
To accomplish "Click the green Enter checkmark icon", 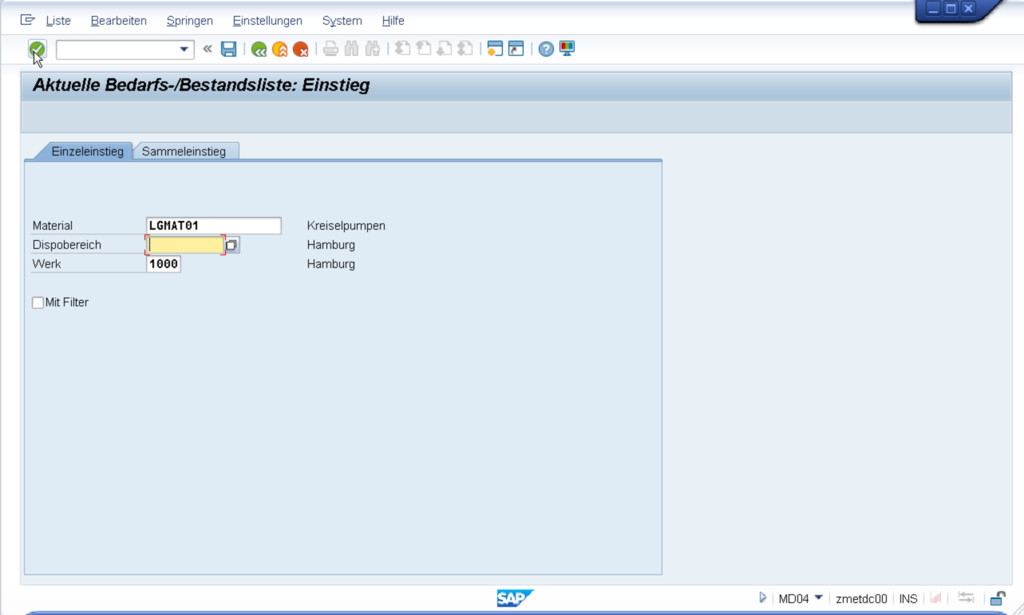I will click(x=37, y=49).
